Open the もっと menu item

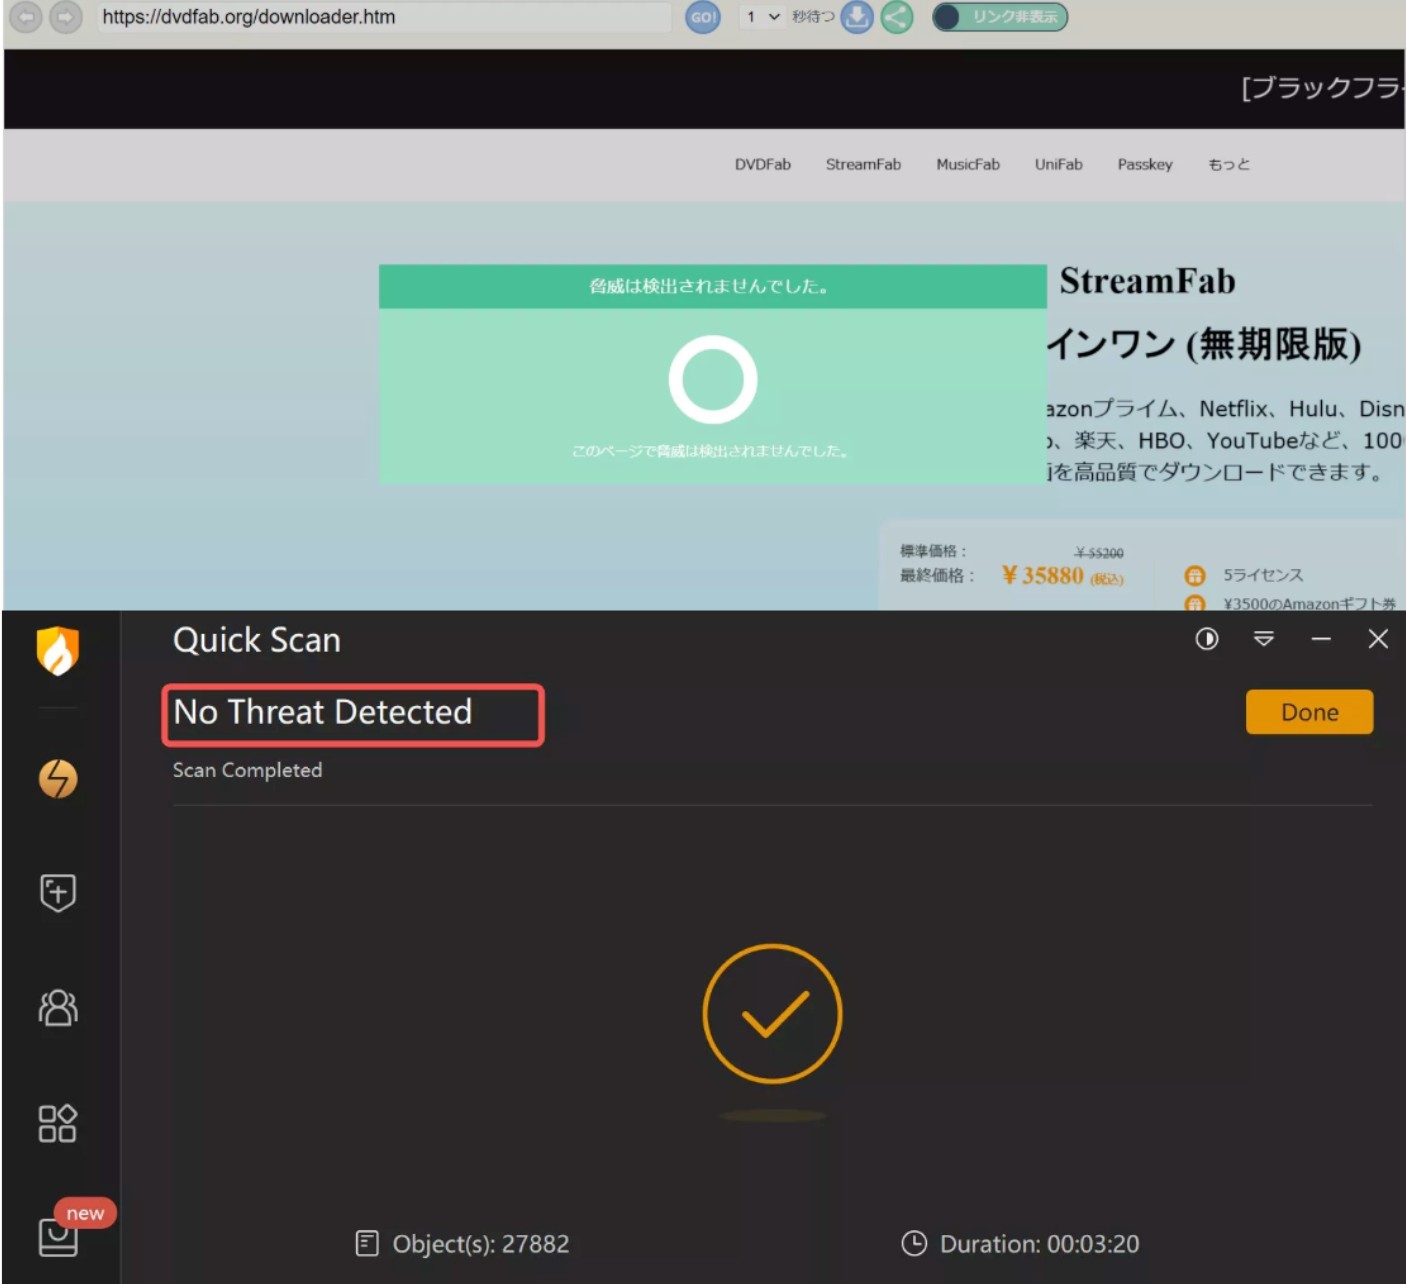1227,164
